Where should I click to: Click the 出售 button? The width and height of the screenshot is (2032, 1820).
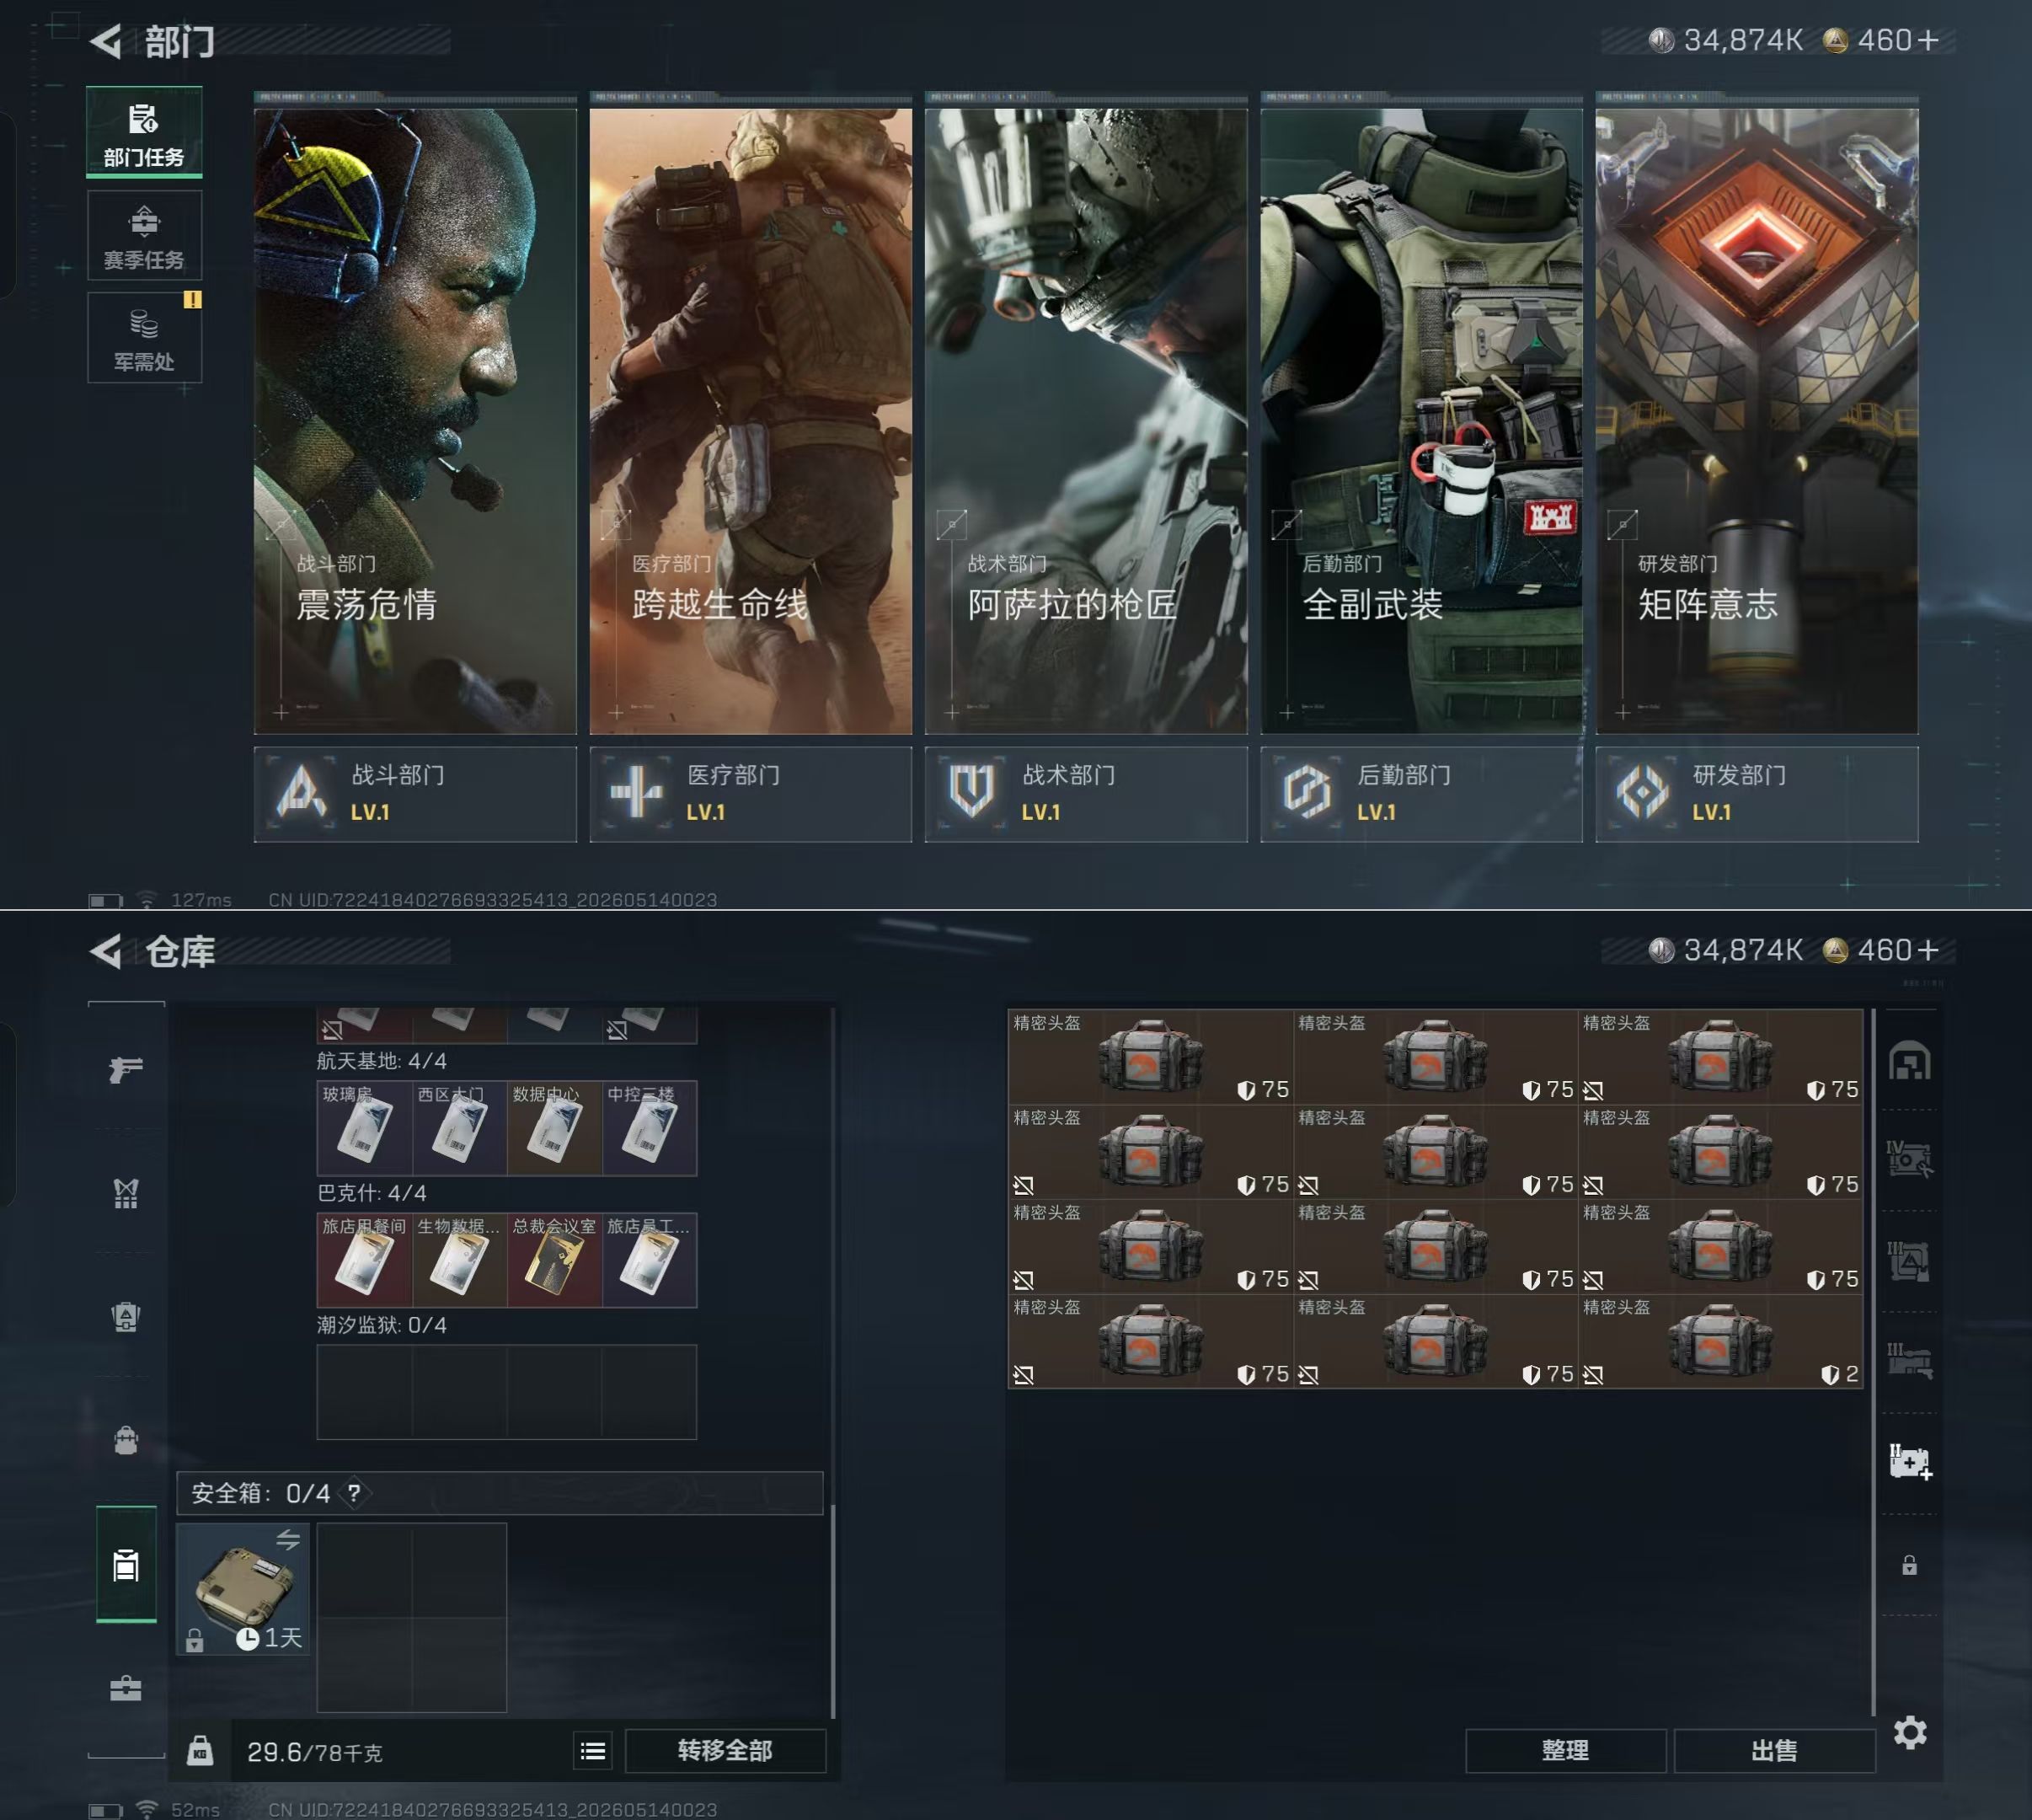(1774, 1751)
